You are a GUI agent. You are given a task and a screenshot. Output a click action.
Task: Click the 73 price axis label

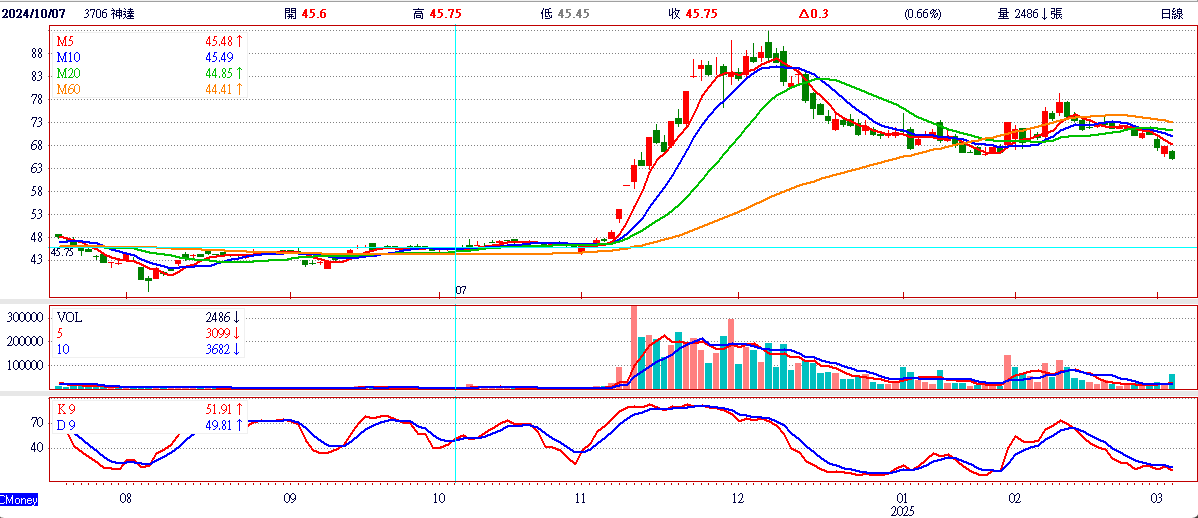pos(36,122)
